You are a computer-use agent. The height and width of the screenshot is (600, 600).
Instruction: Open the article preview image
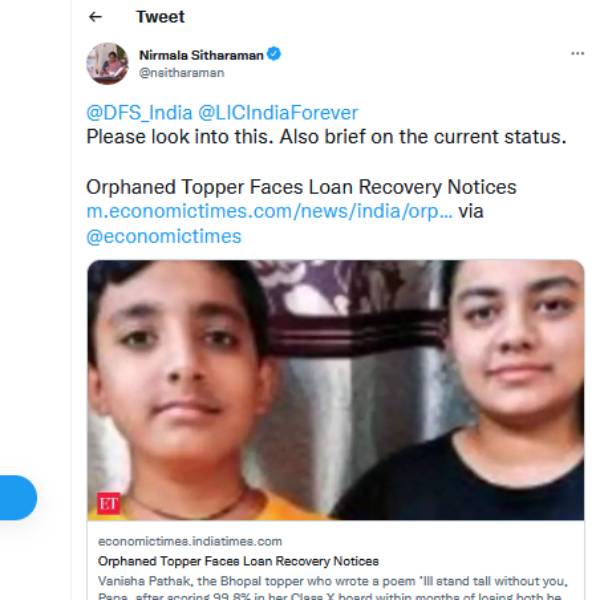coord(336,390)
